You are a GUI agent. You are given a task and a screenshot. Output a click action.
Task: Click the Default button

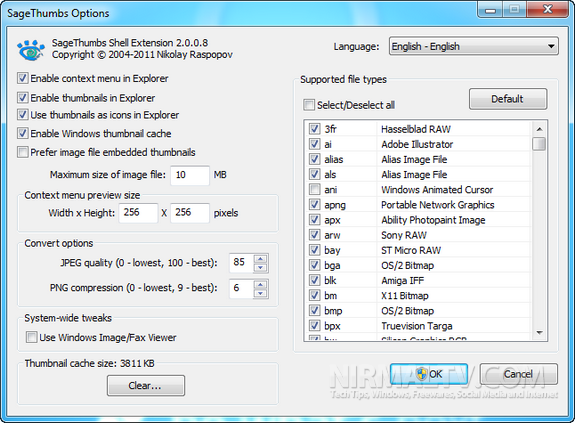[x=508, y=99]
